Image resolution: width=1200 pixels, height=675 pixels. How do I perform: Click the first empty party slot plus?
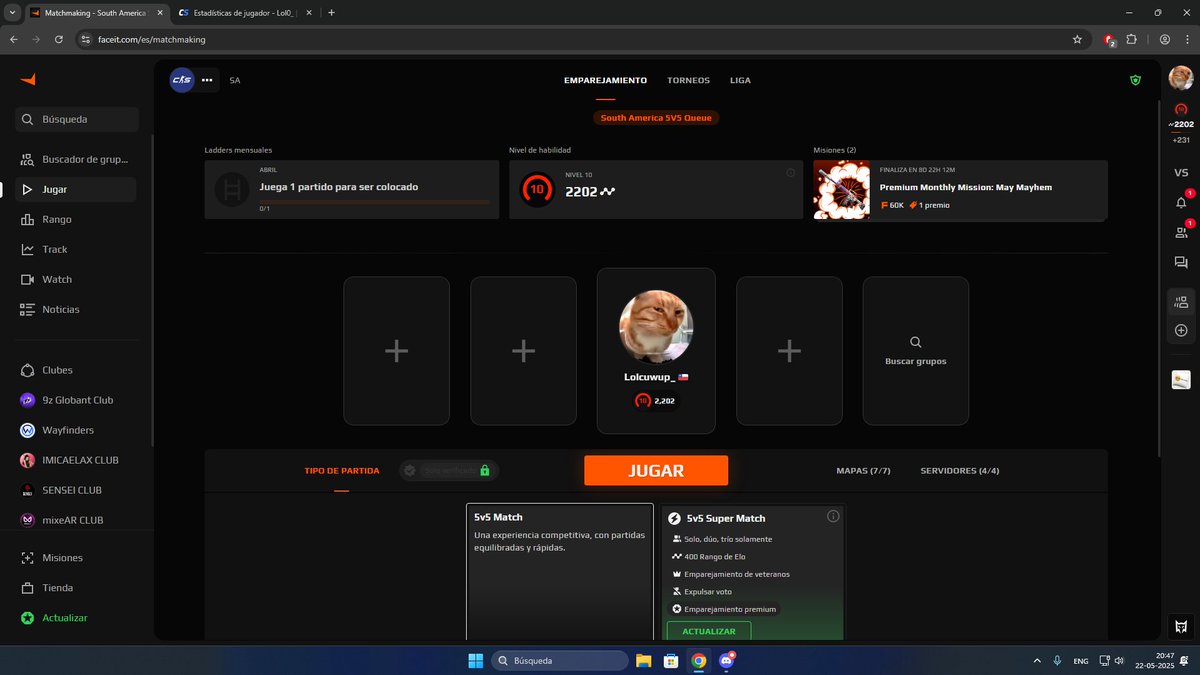click(x=396, y=351)
